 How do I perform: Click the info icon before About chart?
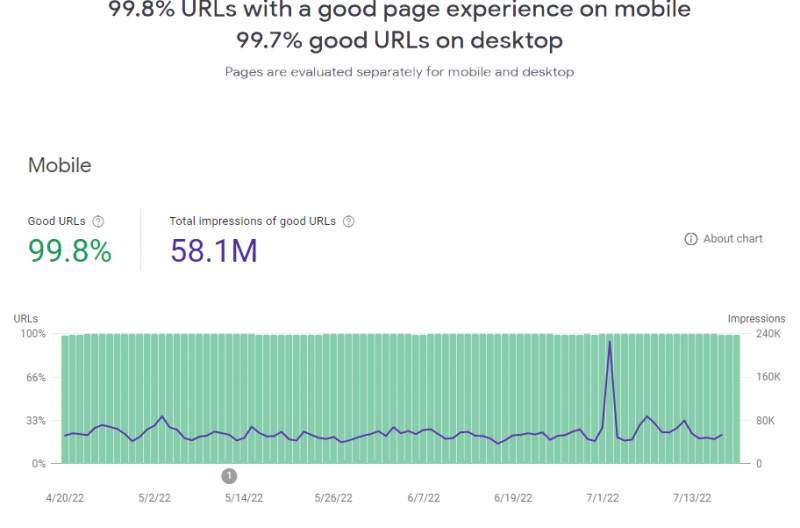[x=690, y=239]
